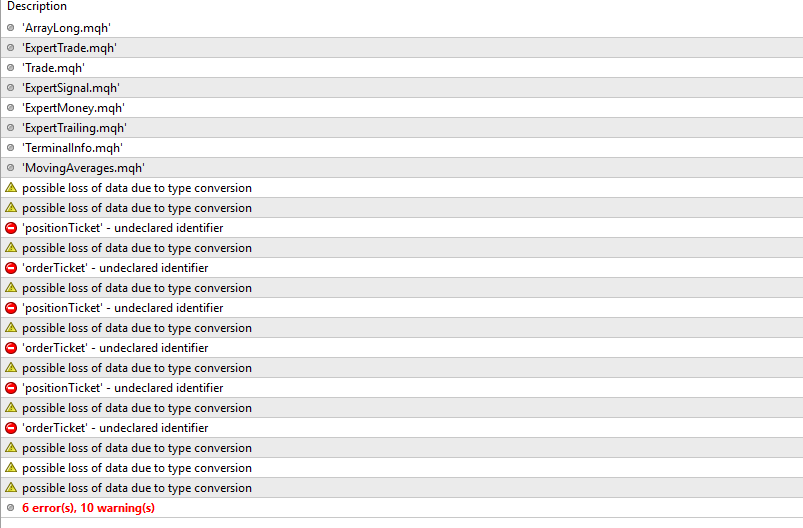This screenshot has width=803, height=528.
Task: Select the gray dot icon beside 'ArrayLong.mqh'
Action: pyautogui.click(x=11, y=28)
